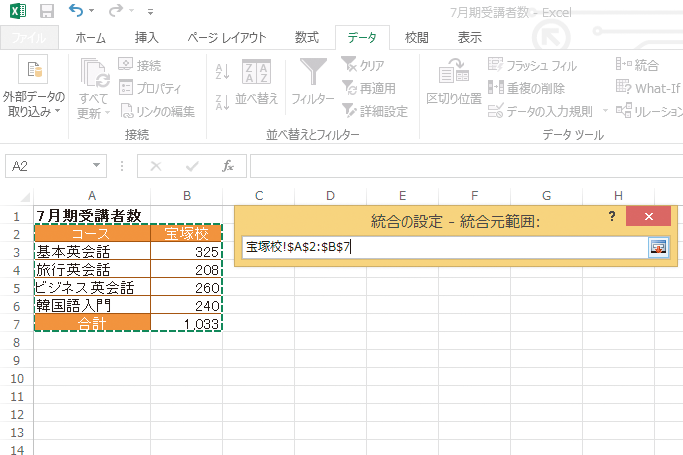Click the formula bar cancel X icon
Screen dimensions: 683x455
pos(156,166)
